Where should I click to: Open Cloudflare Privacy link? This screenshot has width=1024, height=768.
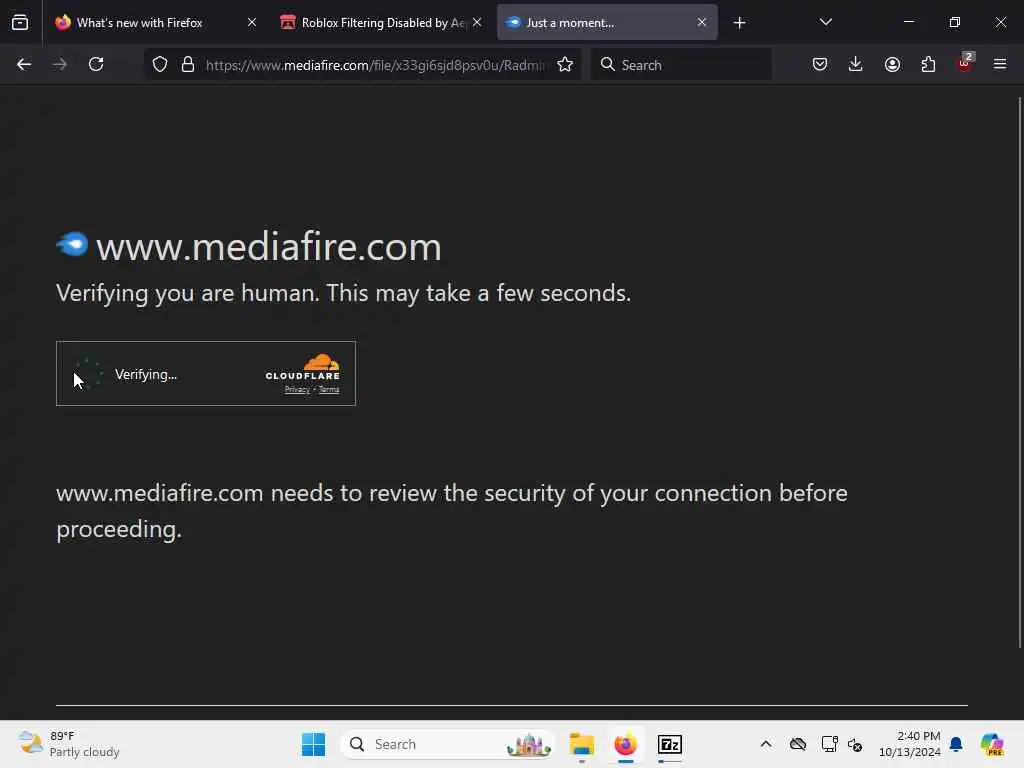[x=297, y=390]
